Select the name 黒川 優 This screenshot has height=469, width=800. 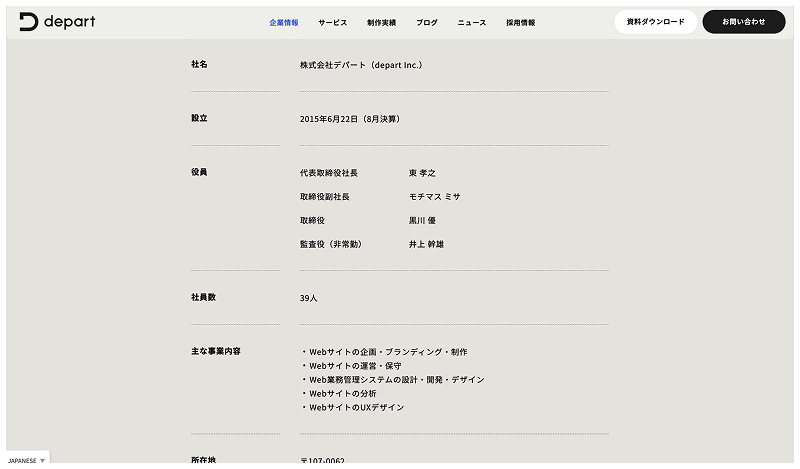click(422, 220)
